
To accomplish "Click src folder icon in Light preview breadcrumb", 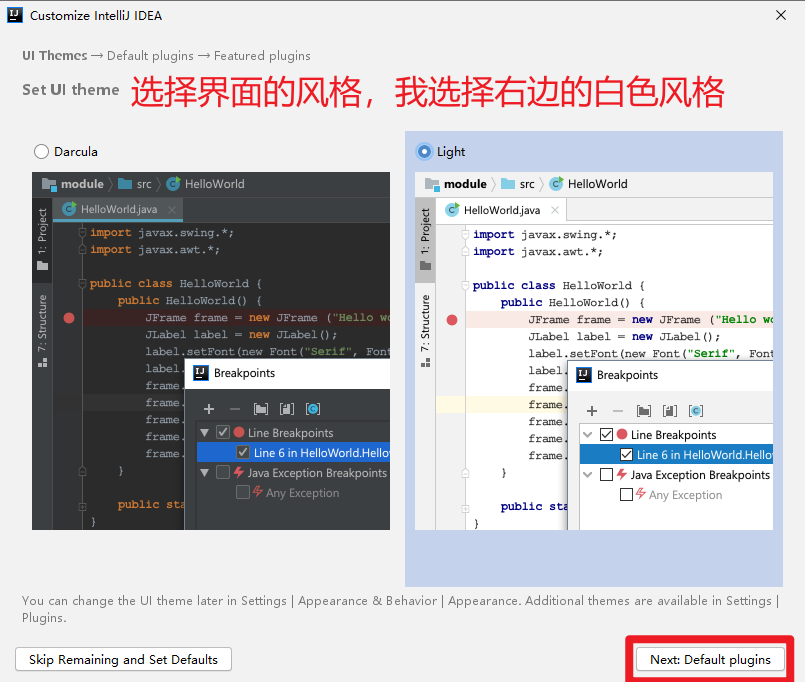I will click(508, 183).
